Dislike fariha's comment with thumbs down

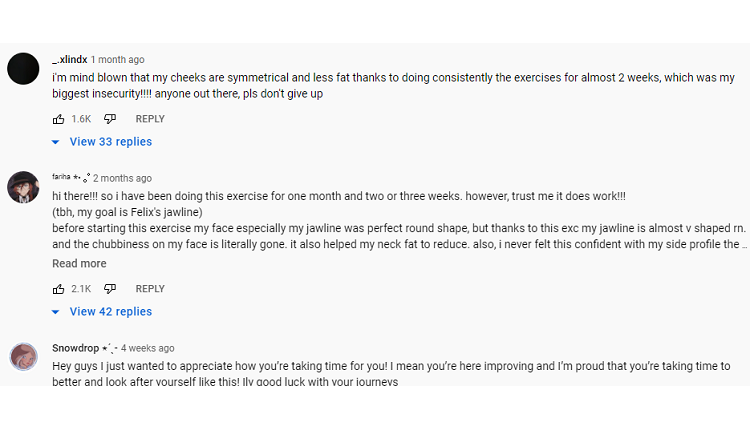pos(110,289)
